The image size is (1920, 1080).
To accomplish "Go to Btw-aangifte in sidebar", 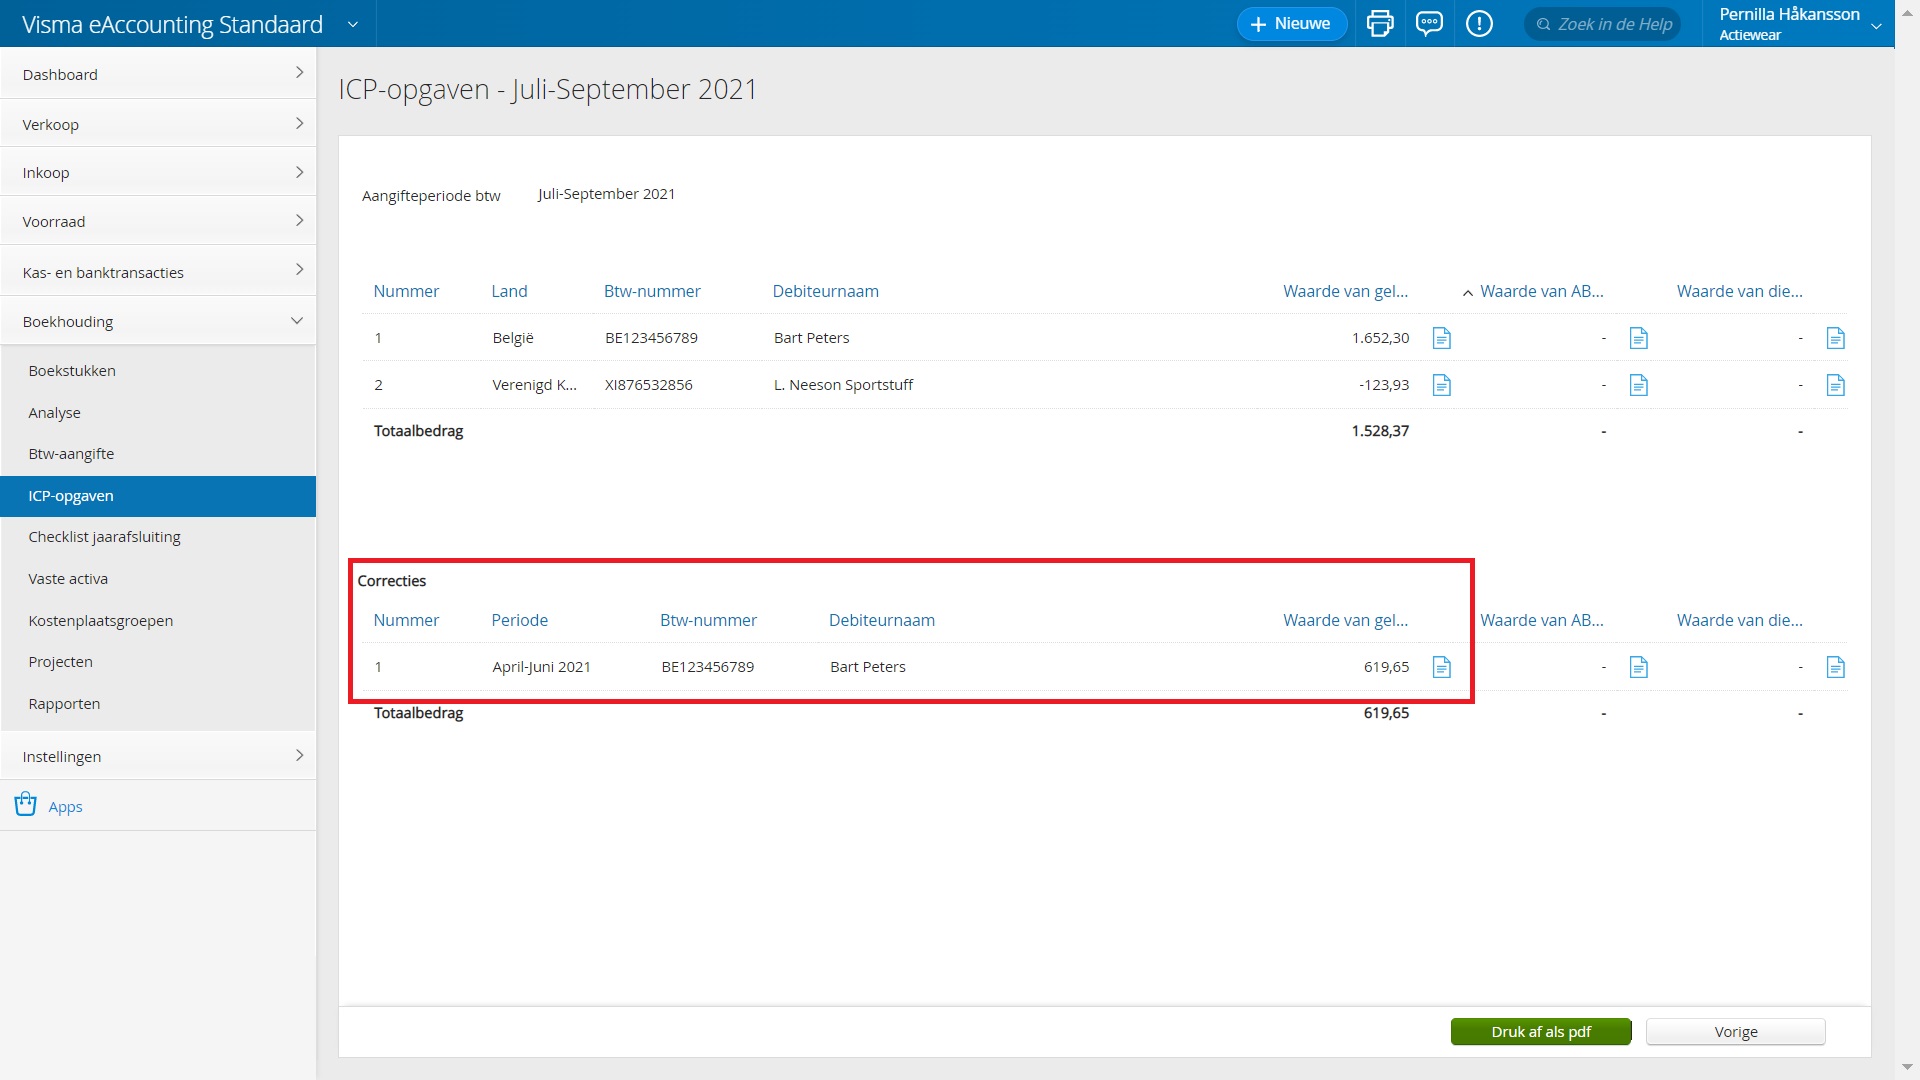I will [71, 454].
